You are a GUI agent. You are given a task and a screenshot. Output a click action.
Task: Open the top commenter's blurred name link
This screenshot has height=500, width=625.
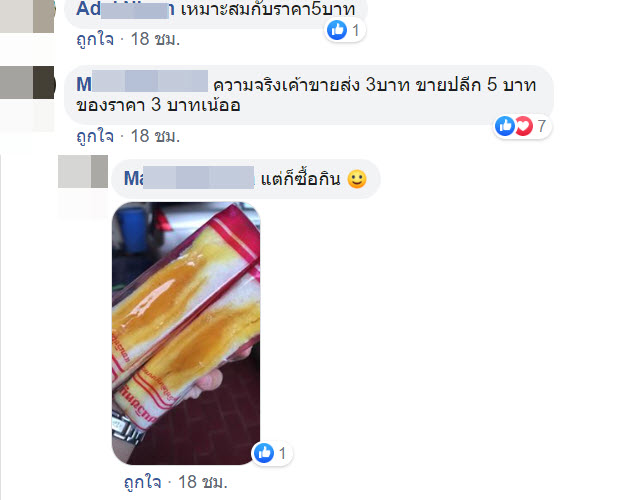click(x=125, y=9)
